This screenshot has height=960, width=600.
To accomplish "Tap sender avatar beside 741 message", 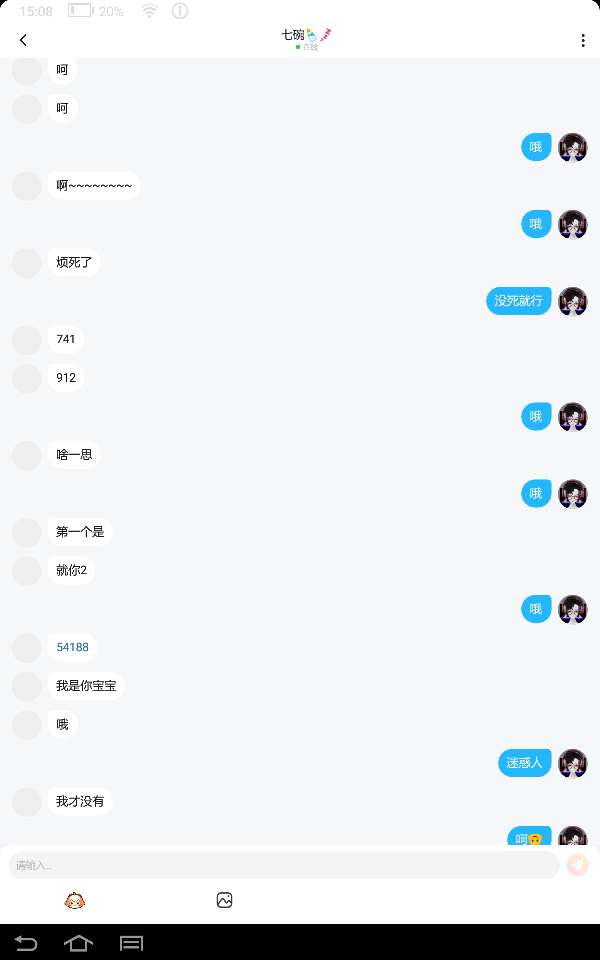I will (x=27, y=340).
